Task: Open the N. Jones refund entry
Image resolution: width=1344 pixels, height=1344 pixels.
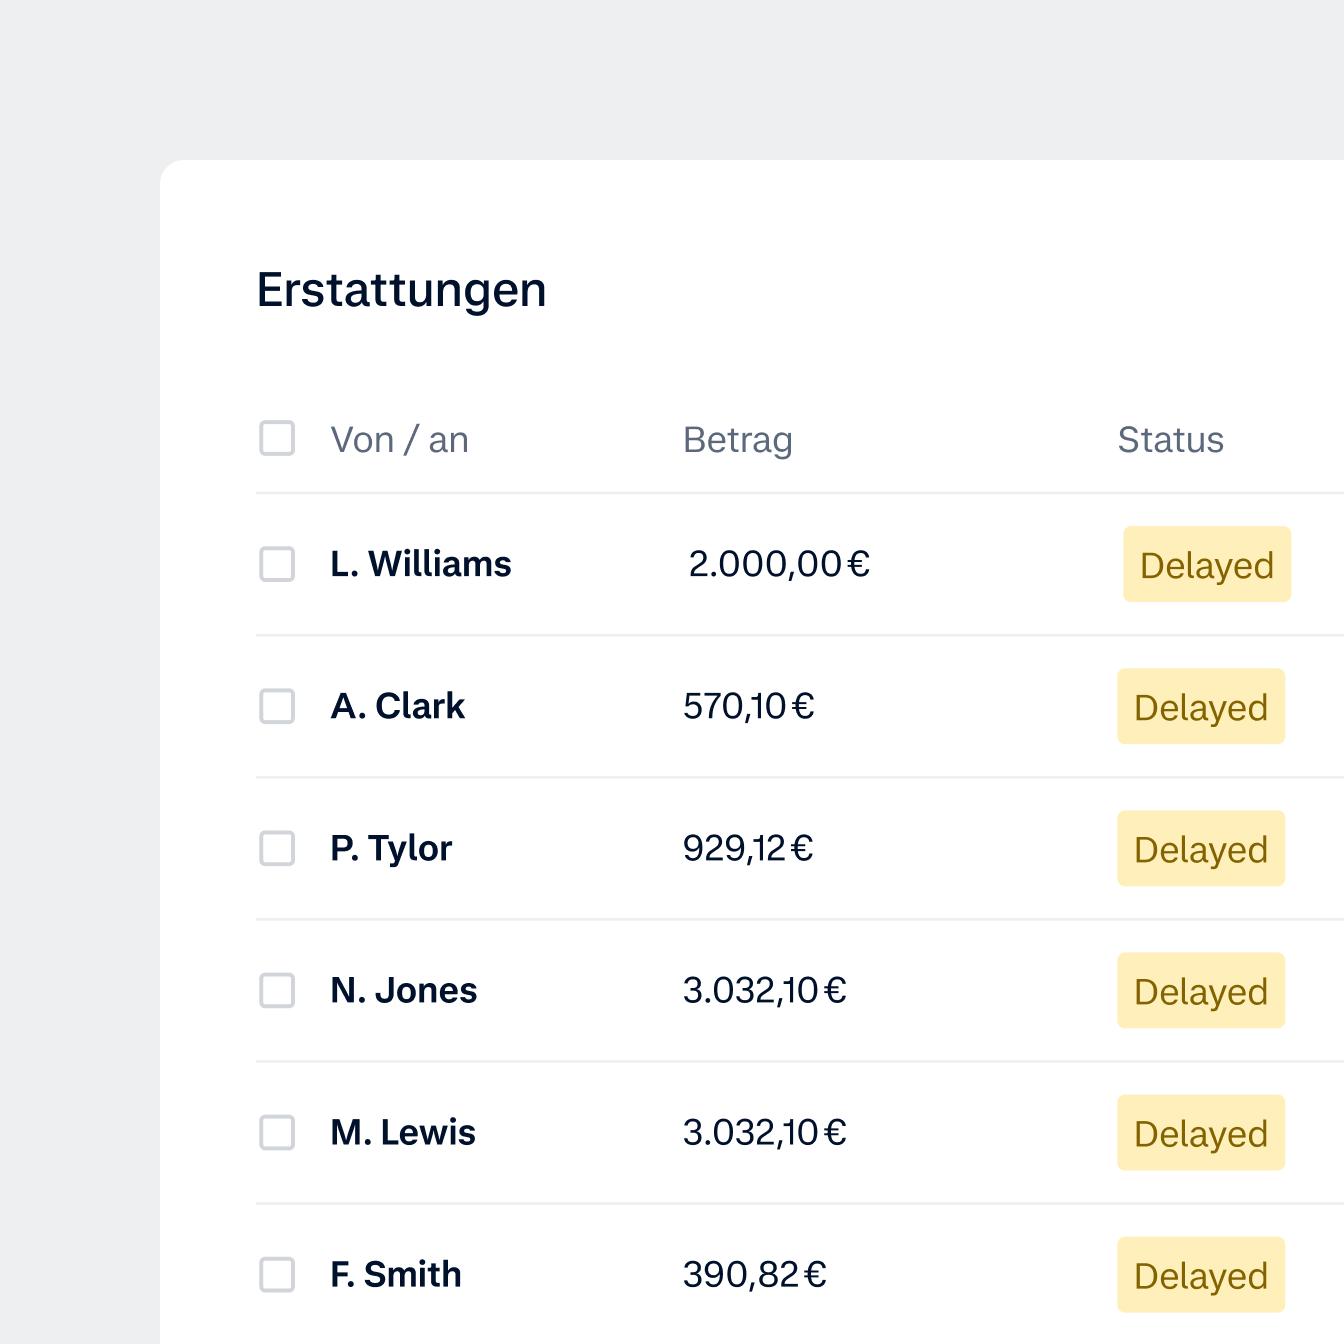Action: [403, 990]
